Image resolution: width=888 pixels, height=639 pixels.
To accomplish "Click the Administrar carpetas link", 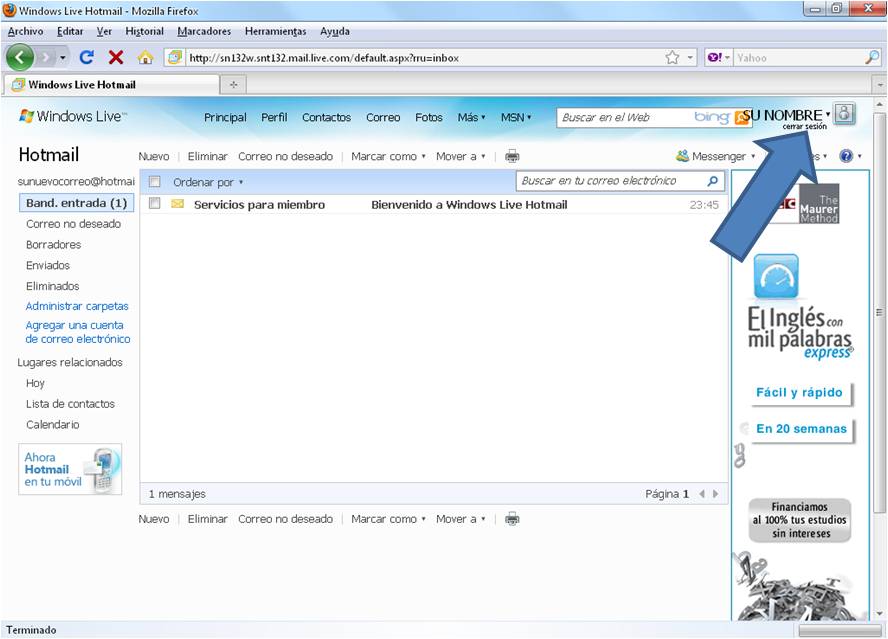I will (x=77, y=307).
